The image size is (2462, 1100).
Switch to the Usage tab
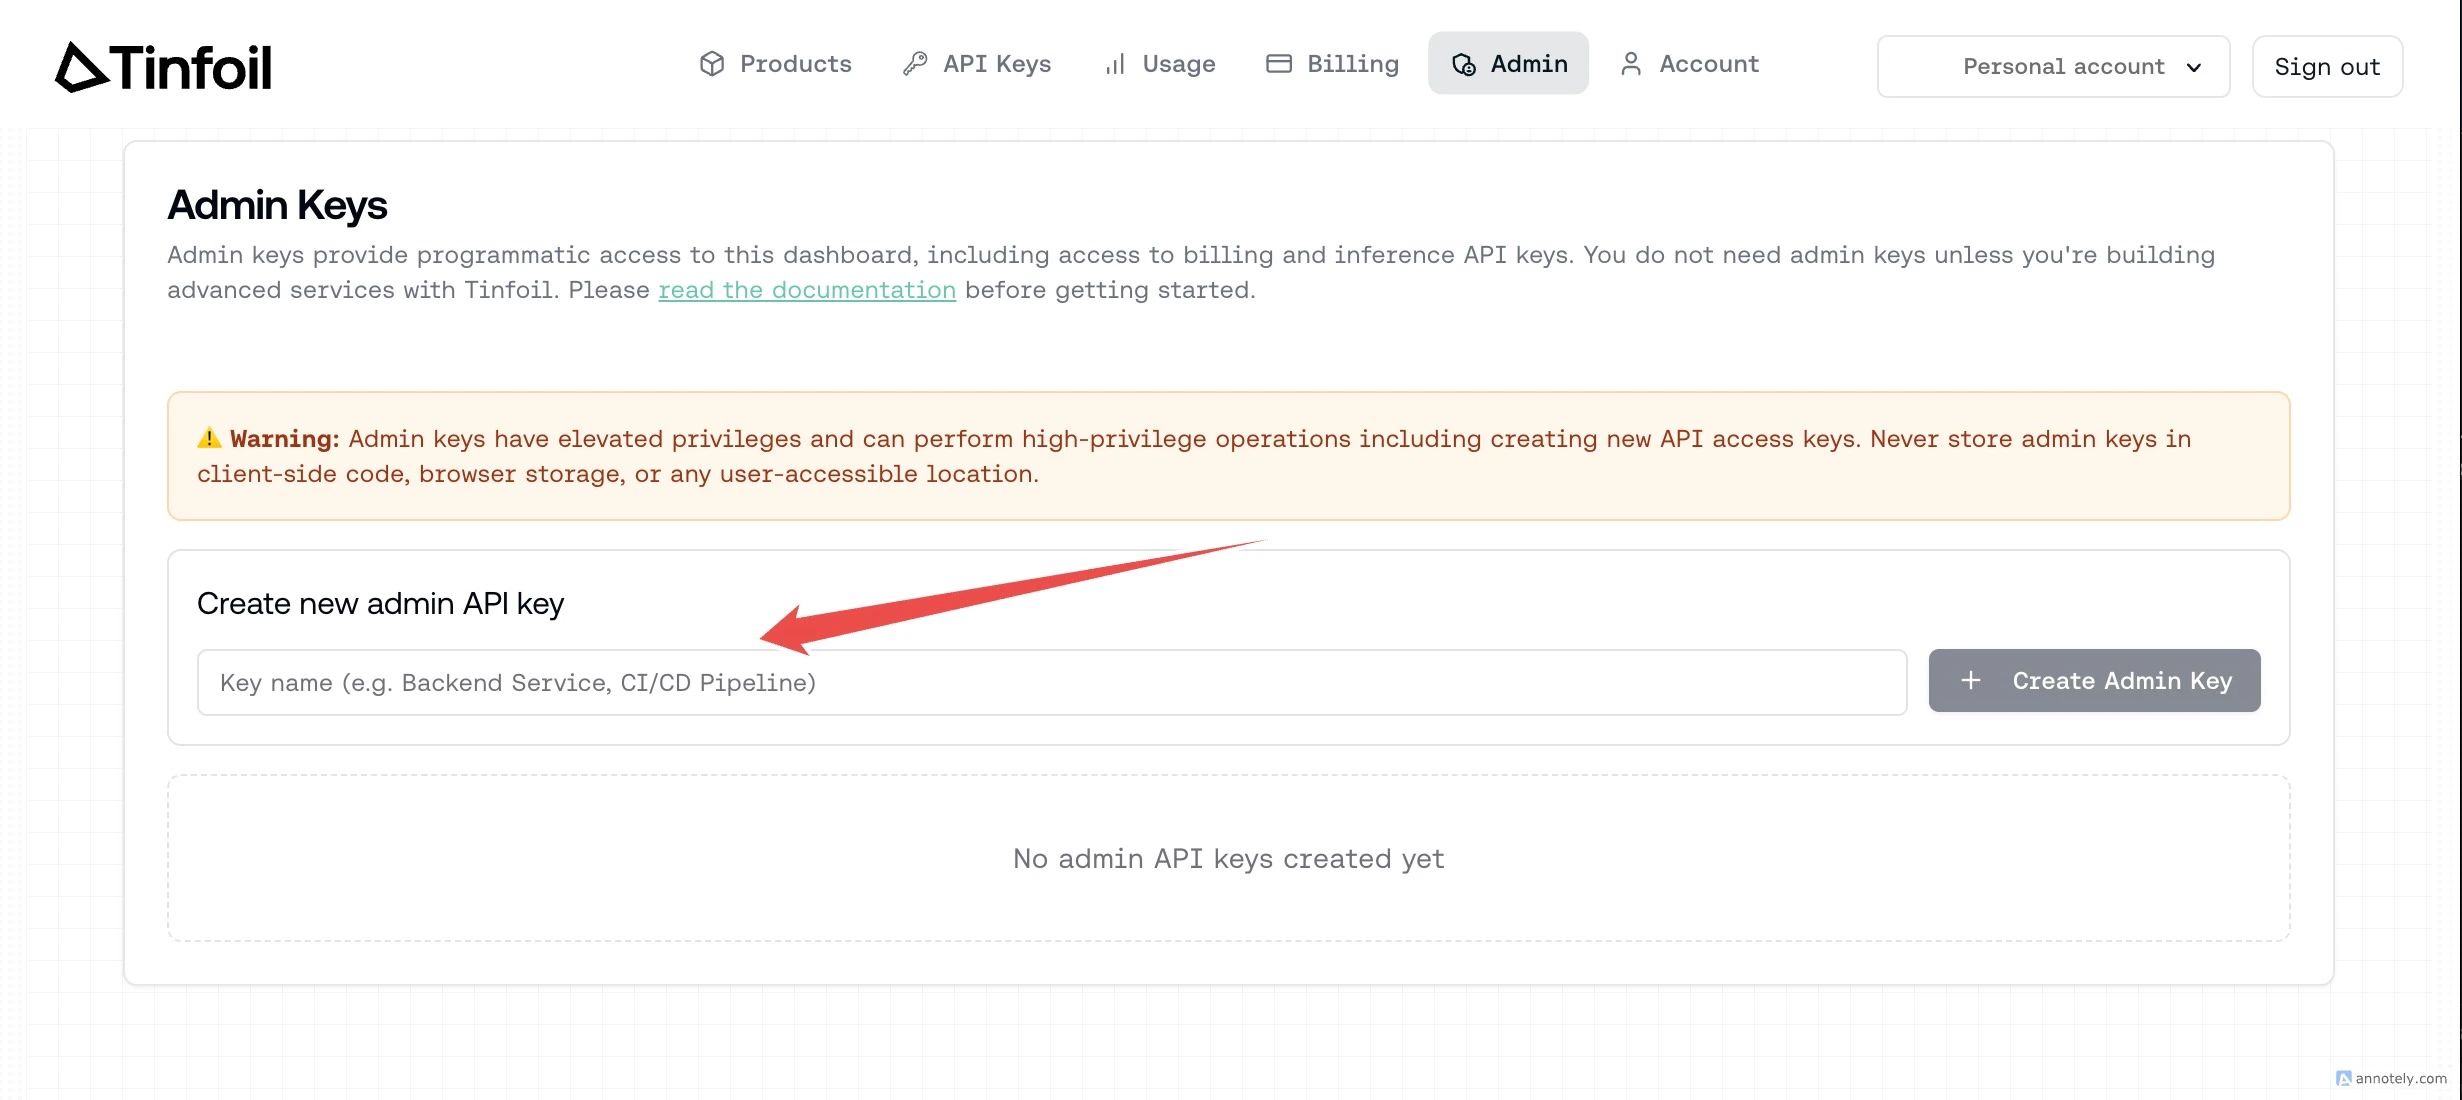(1160, 64)
